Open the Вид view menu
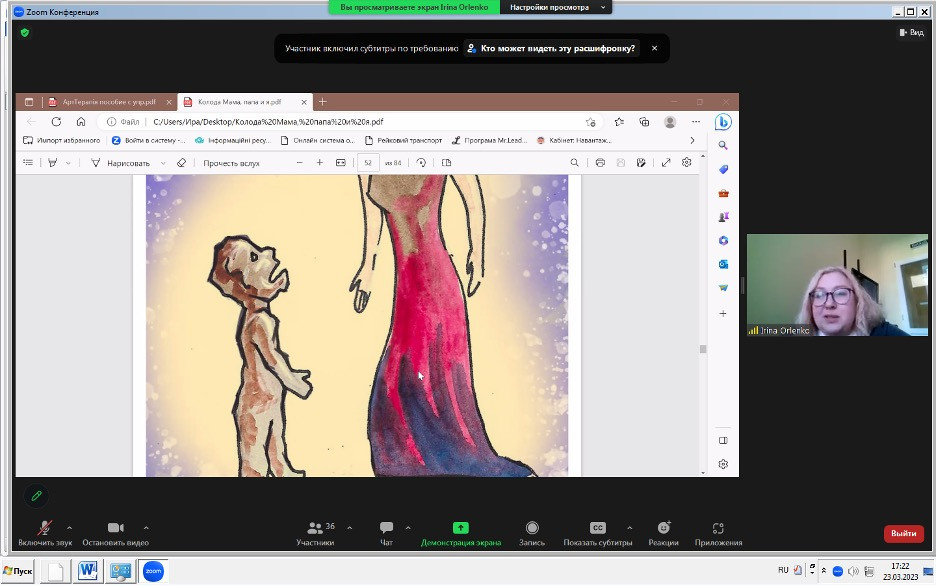Viewport: 936px width, 586px height. [x=911, y=32]
